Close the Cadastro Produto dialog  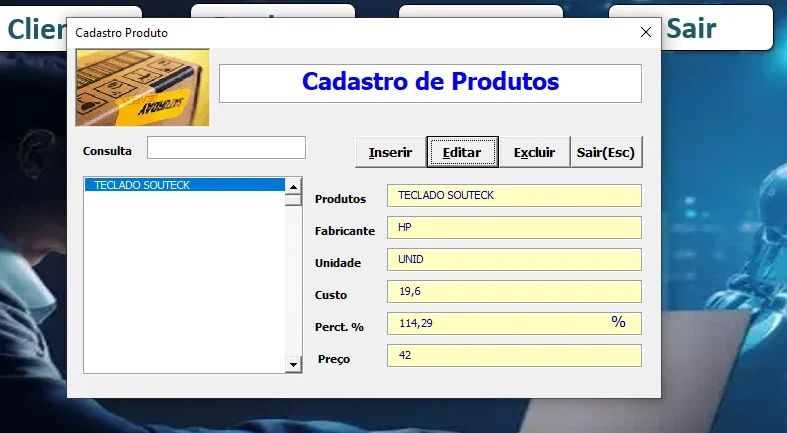pos(646,33)
